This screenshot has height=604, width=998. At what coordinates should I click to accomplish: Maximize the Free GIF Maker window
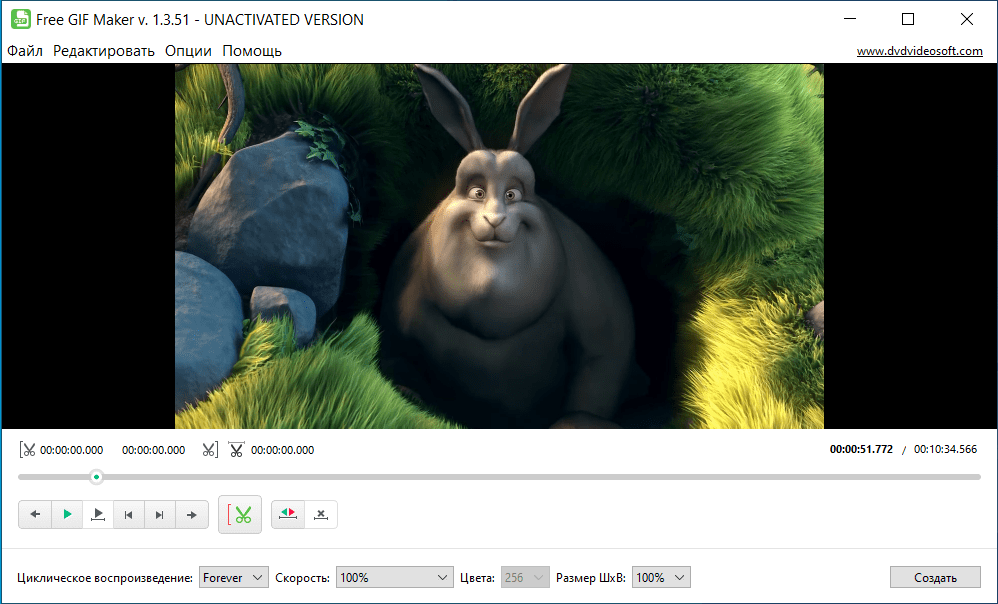(x=908, y=19)
